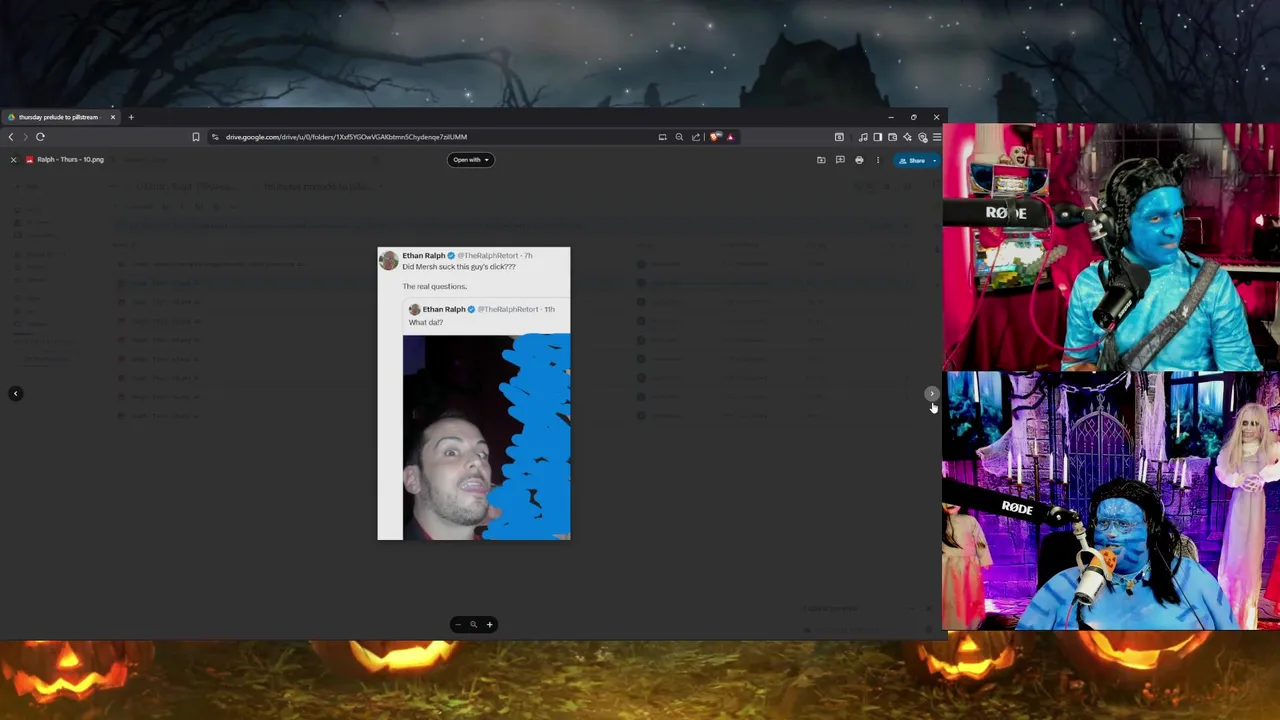Open Leo AI sparkle icon
The image size is (1280, 720).
pyautogui.click(x=907, y=137)
